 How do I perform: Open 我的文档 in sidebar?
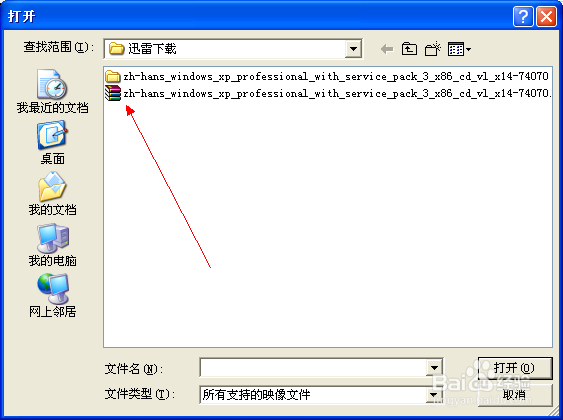(x=52, y=194)
